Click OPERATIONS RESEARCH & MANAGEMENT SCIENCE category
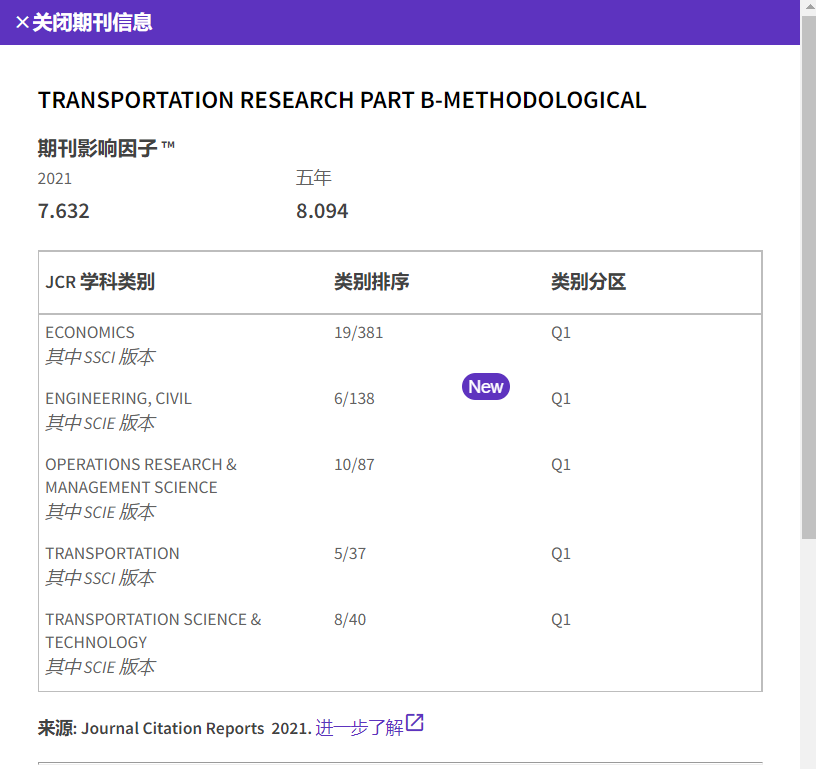 click(x=141, y=476)
